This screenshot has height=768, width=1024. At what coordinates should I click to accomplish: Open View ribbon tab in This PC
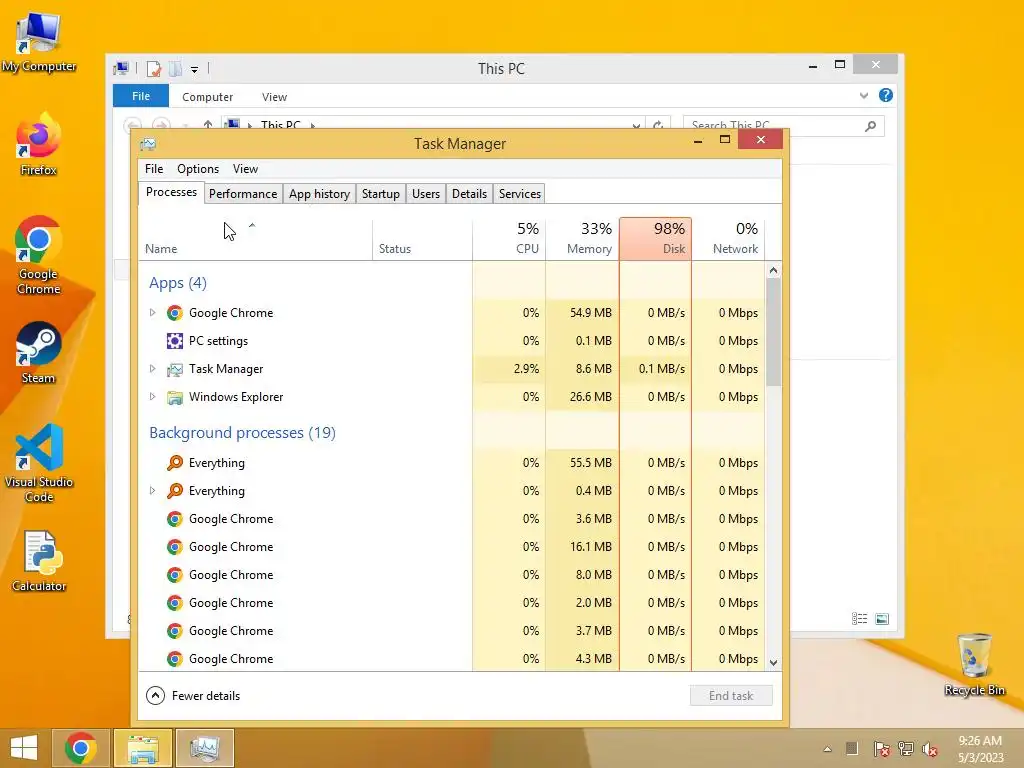tap(274, 97)
